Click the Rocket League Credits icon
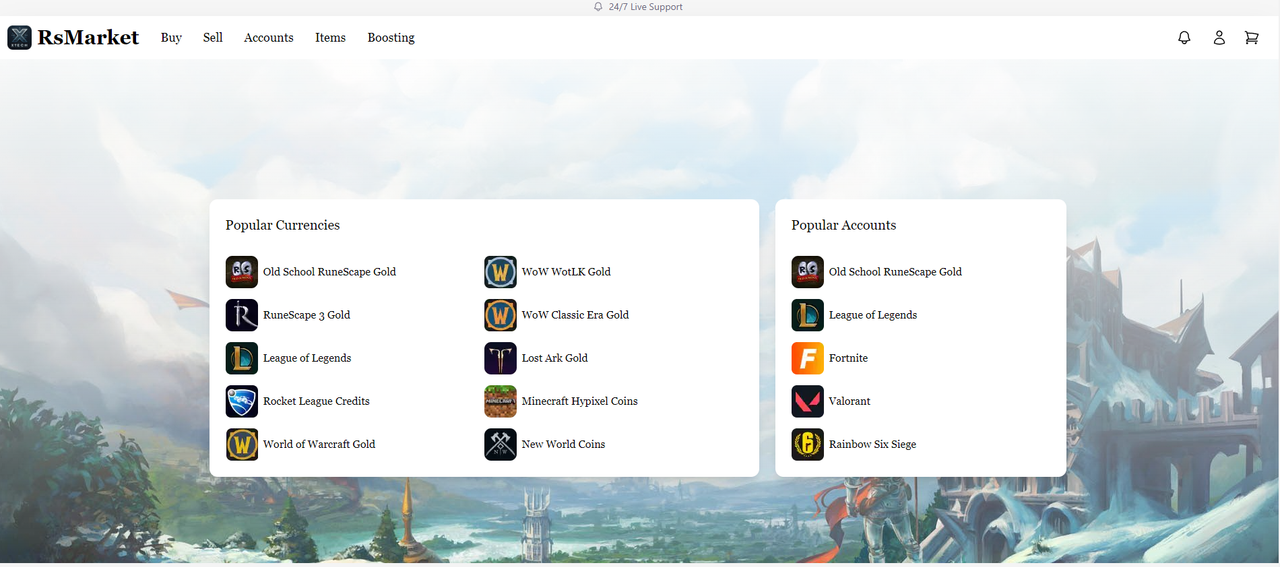1280x567 pixels. coord(242,401)
